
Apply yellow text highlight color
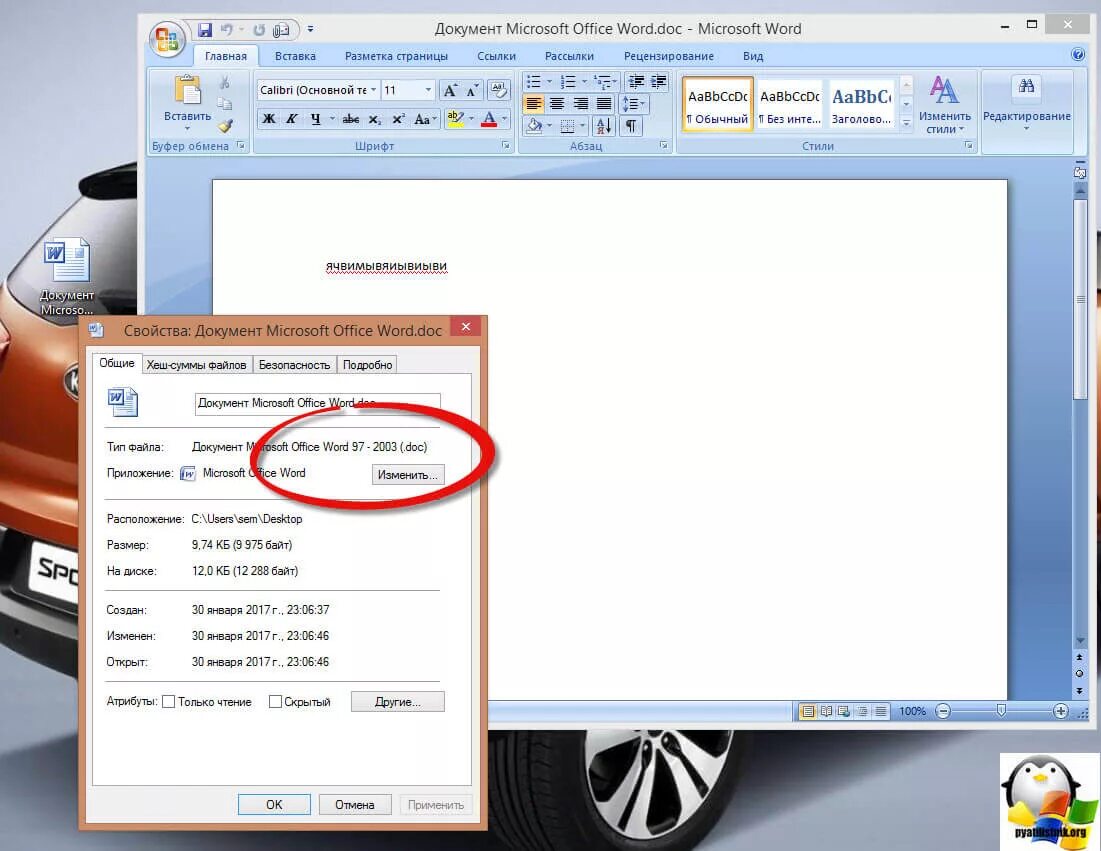pos(455,119)
